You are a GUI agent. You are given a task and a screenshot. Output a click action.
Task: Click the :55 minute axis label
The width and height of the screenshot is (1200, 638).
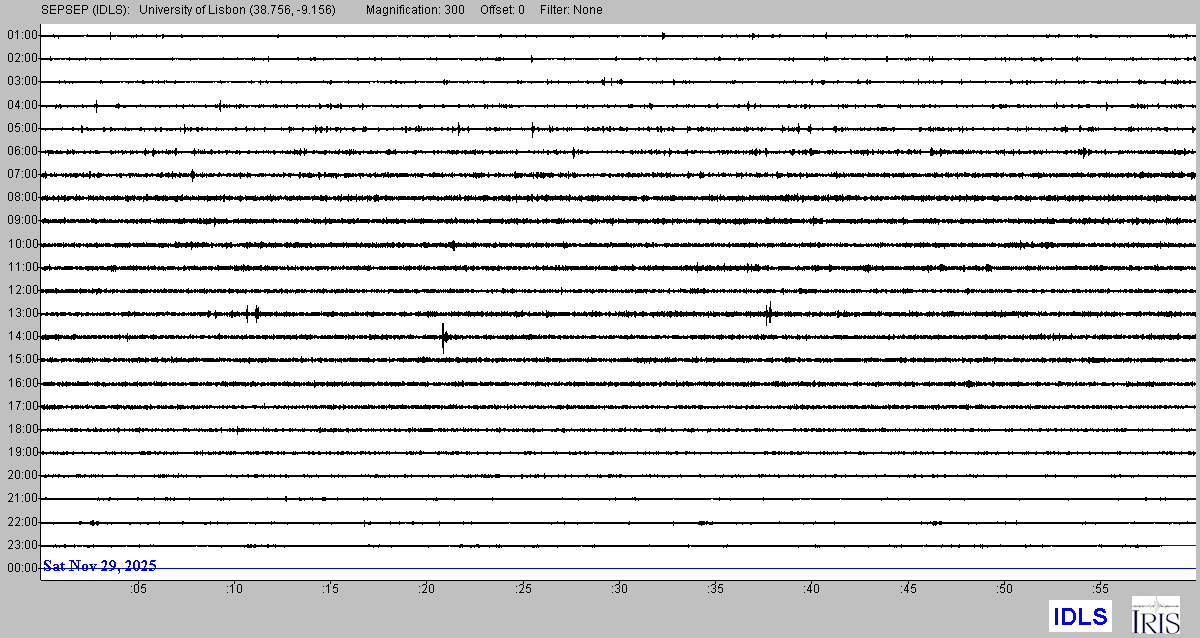point(1100,589)
